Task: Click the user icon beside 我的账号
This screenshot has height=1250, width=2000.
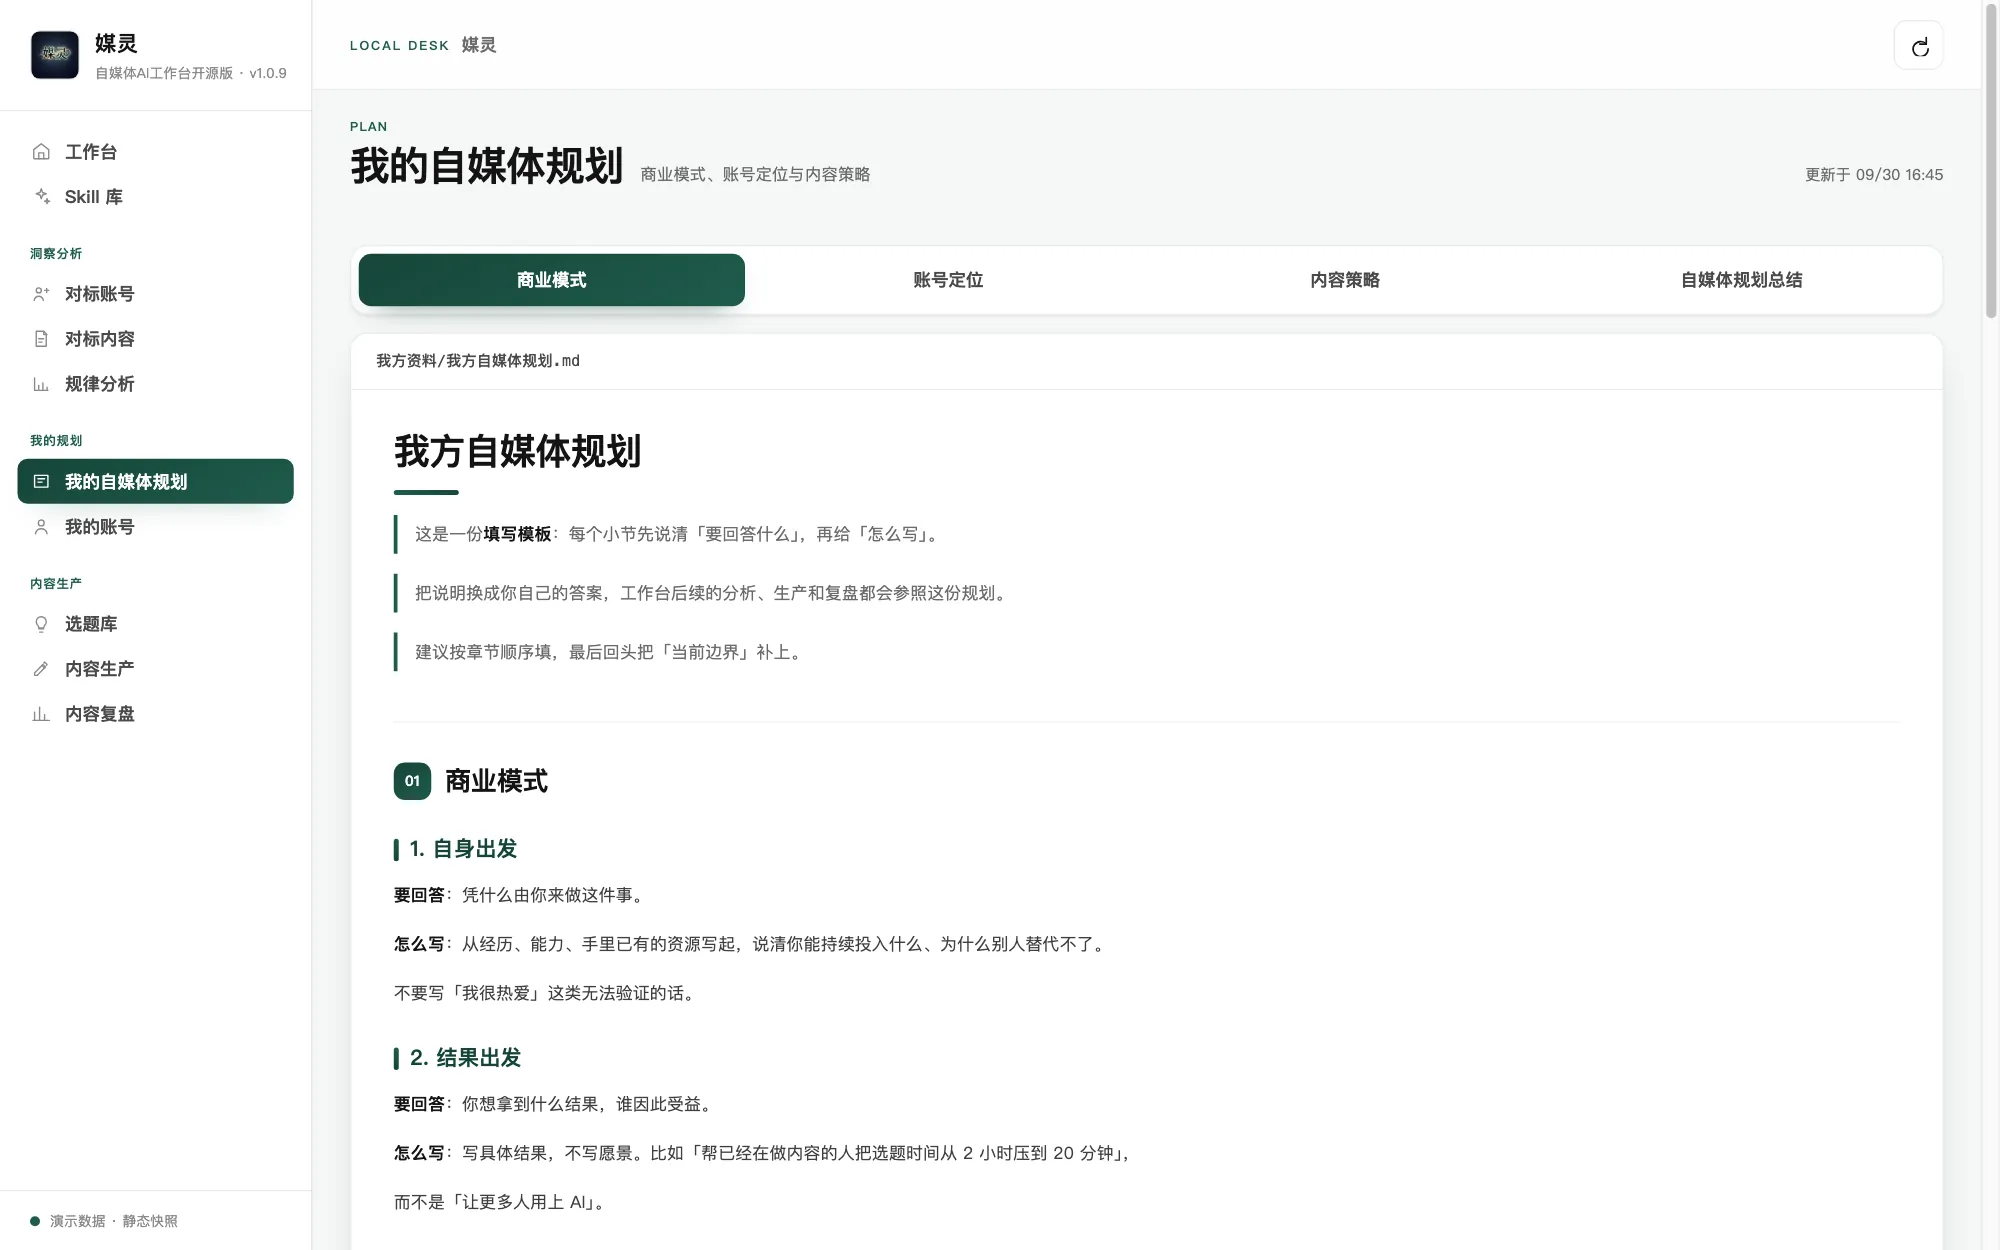Action: pos(41,527)
